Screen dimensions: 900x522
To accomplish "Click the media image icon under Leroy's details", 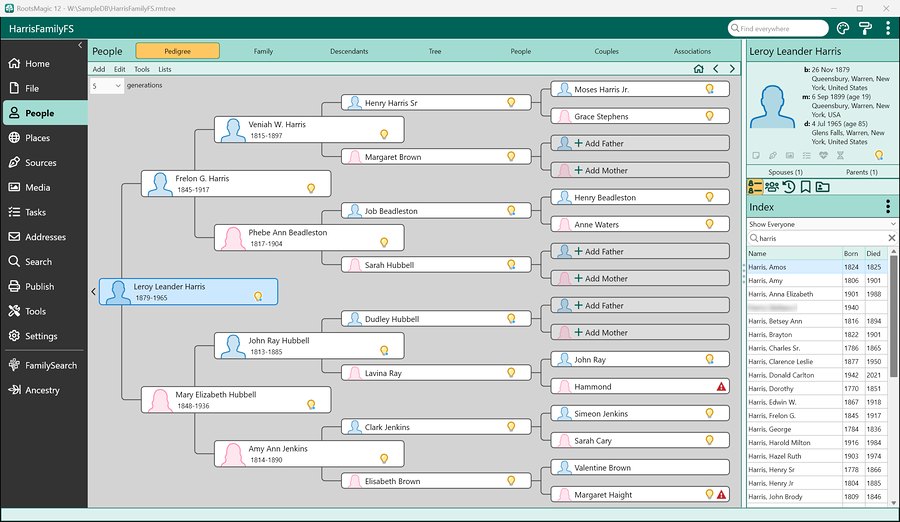I will 790,155.
